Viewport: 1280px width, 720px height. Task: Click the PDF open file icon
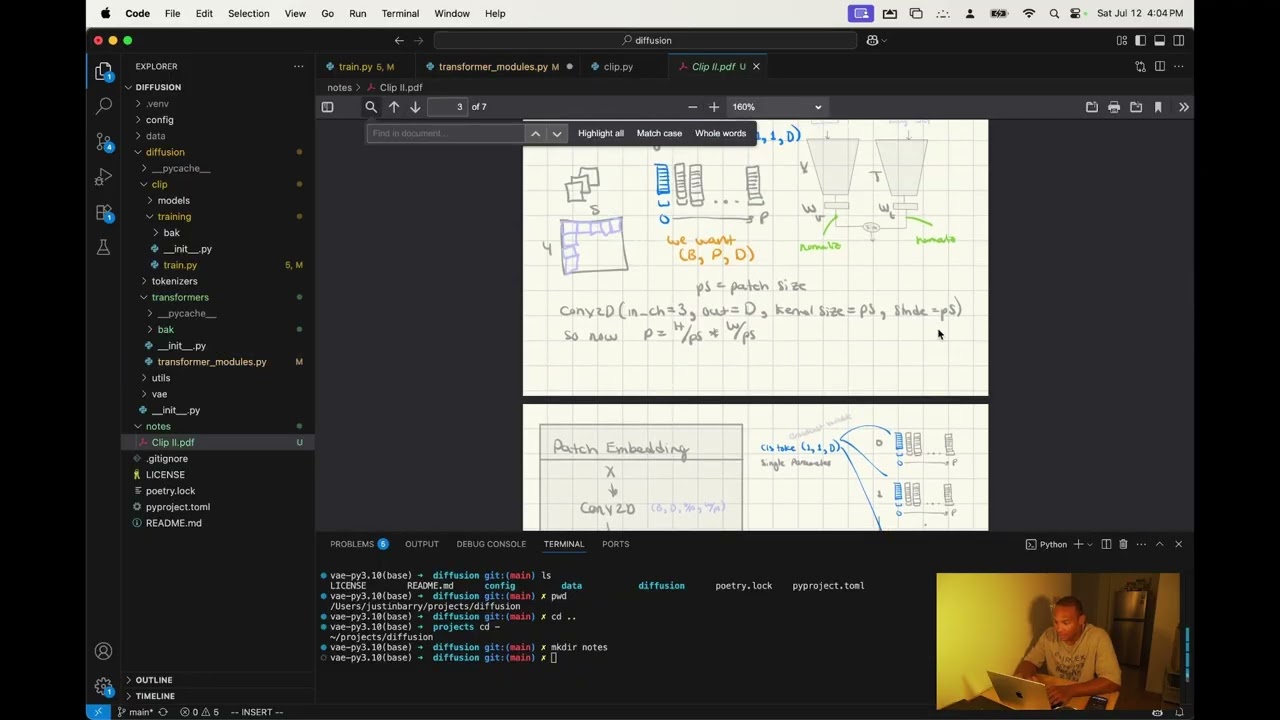1092,107
